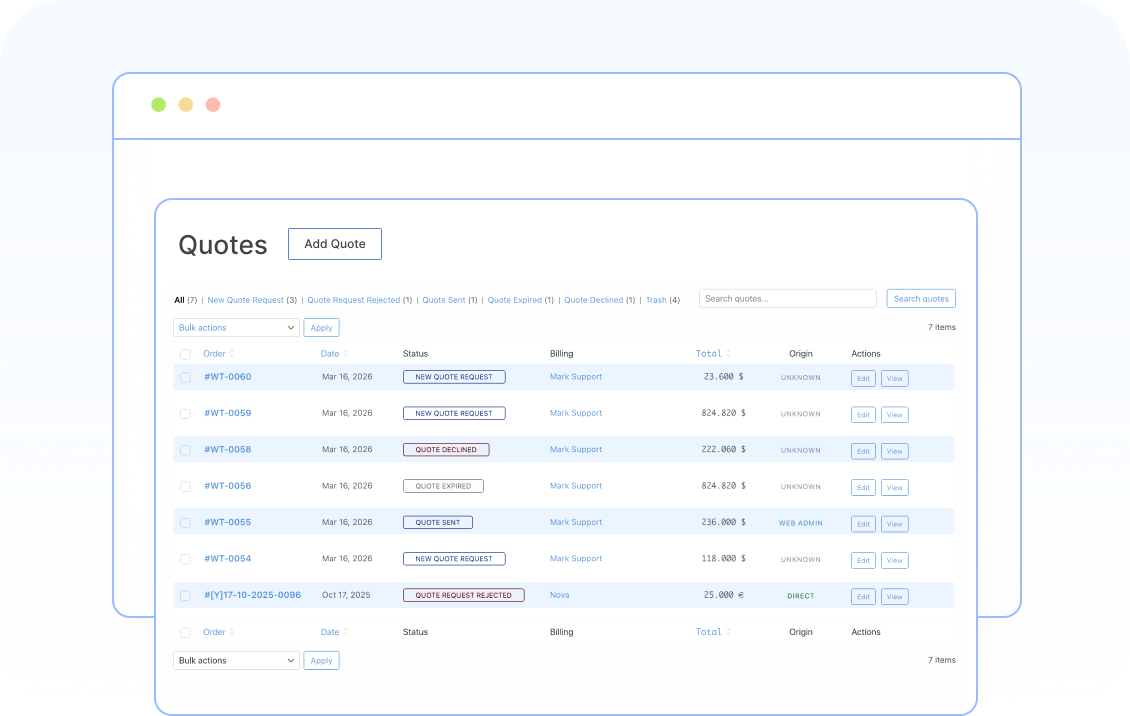Open order #WT-0056 link

click(228, 486)
